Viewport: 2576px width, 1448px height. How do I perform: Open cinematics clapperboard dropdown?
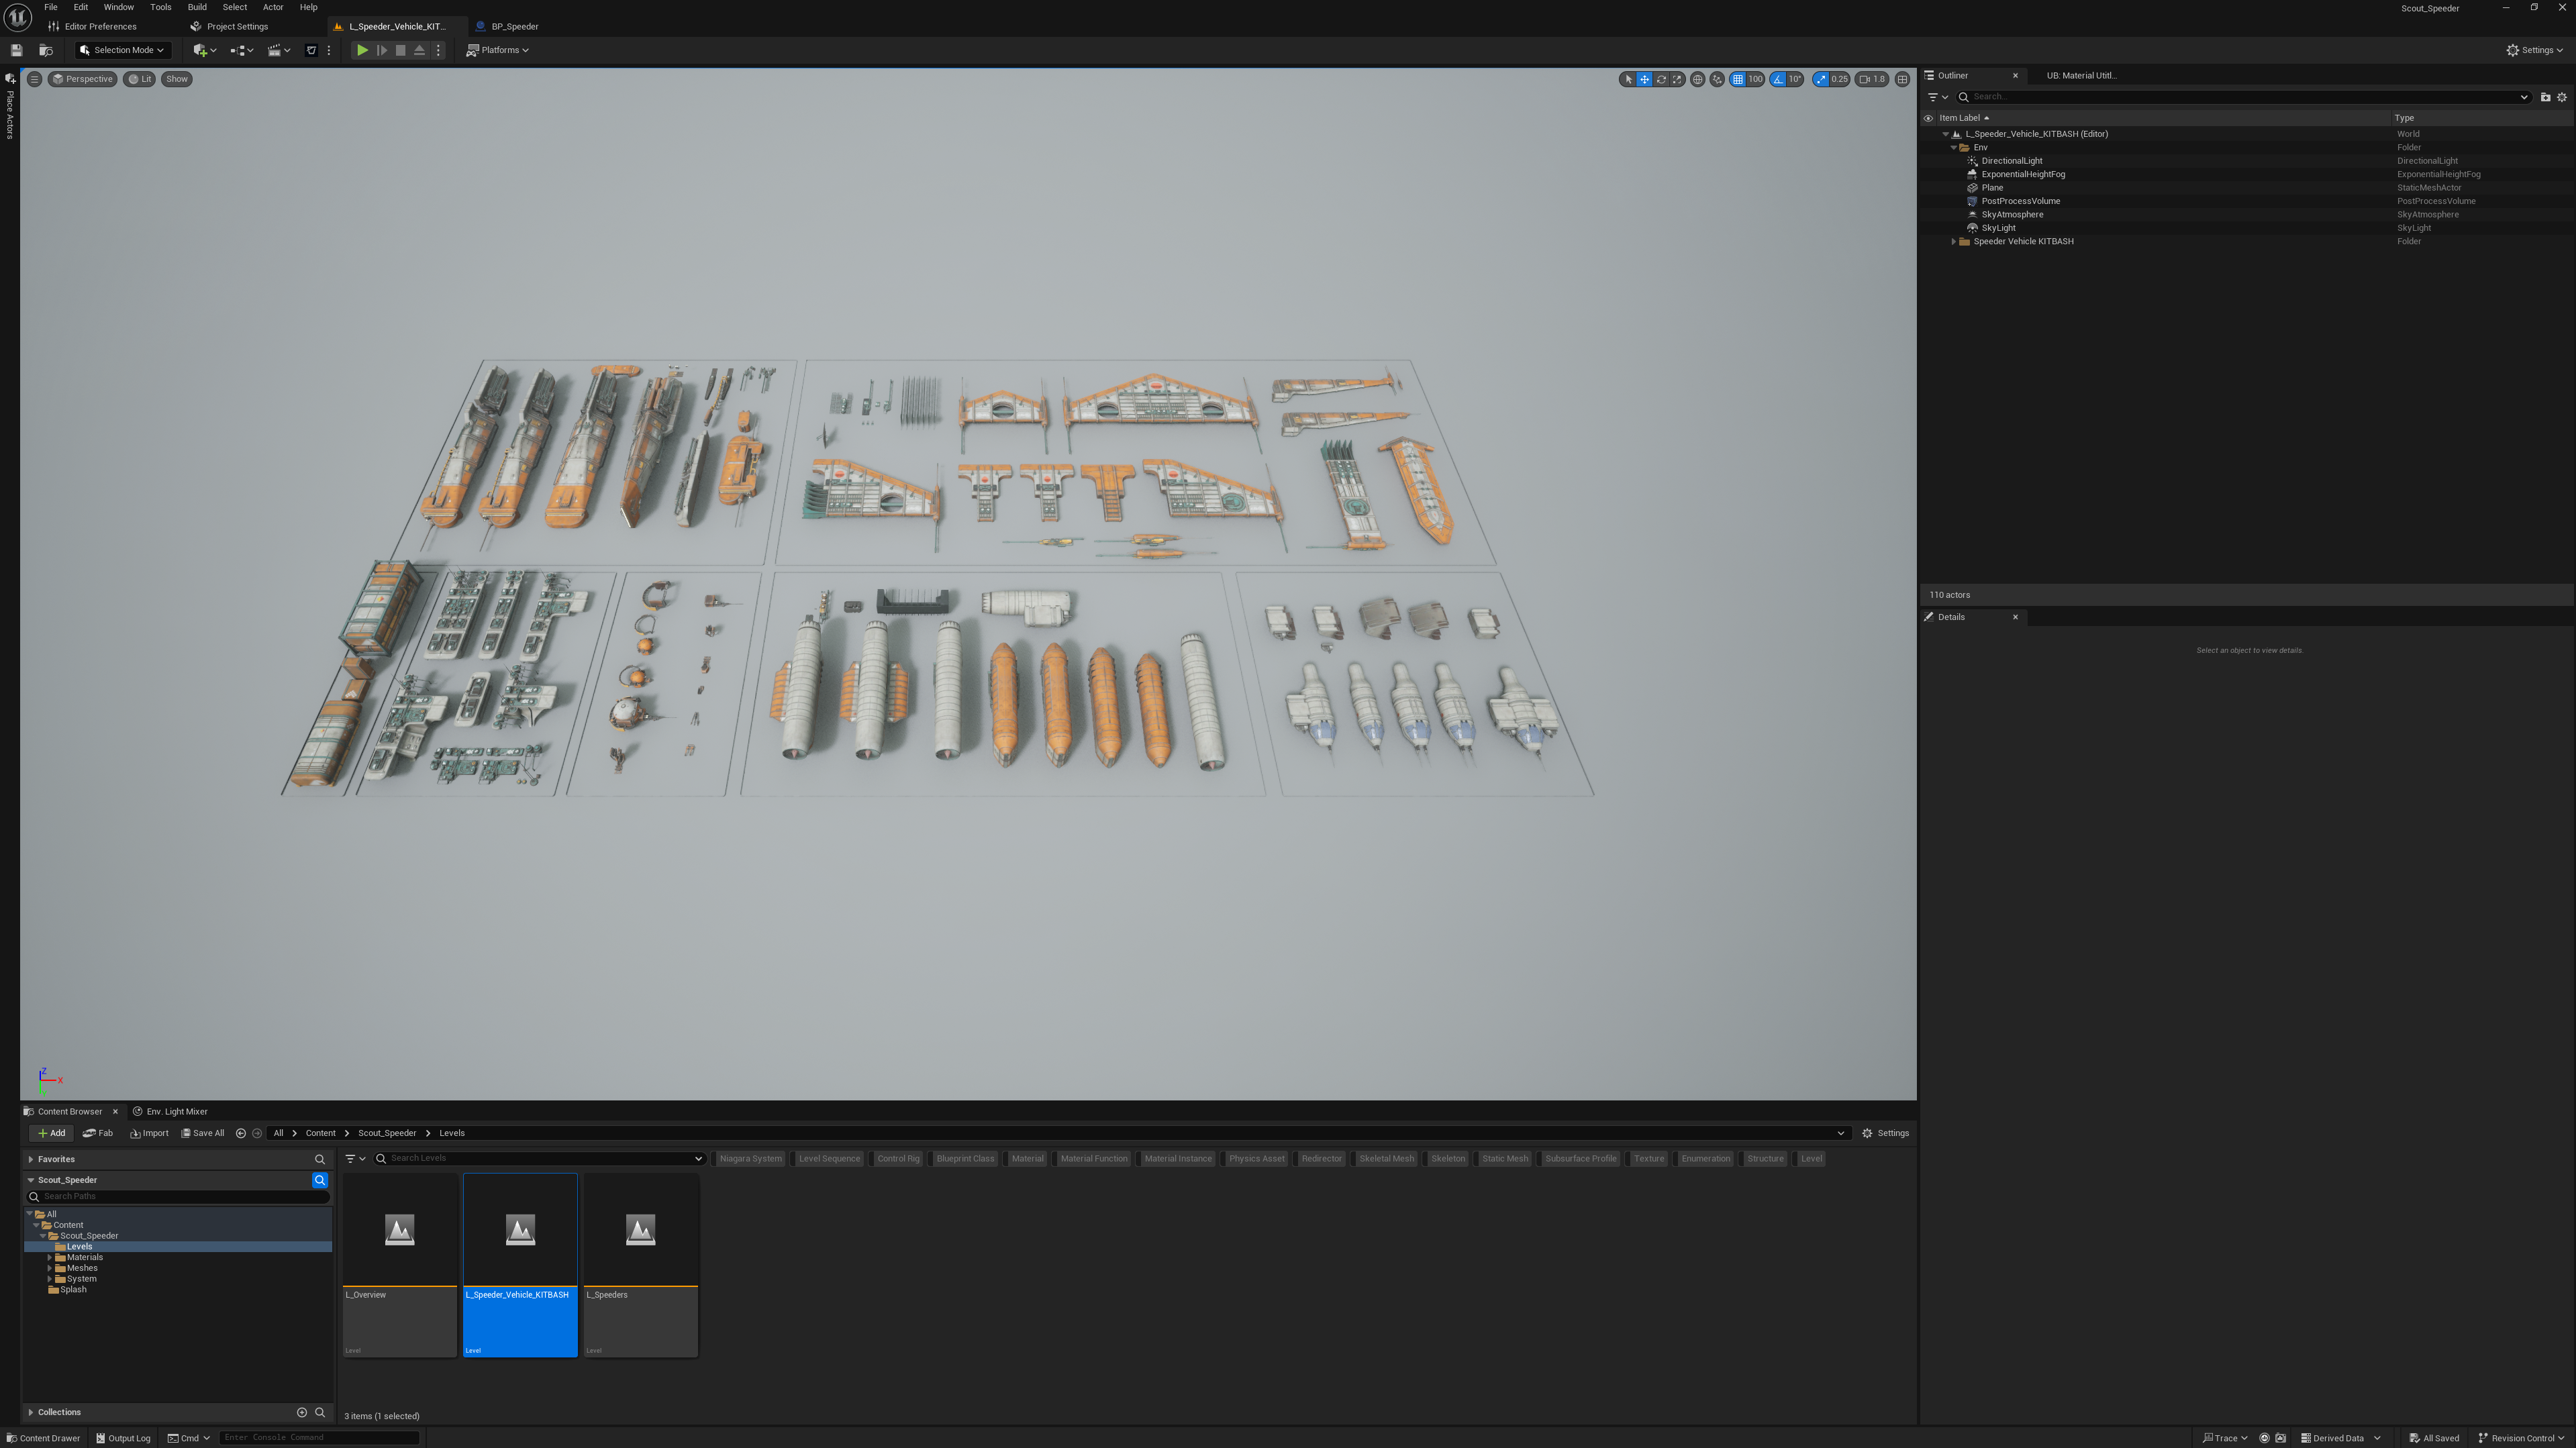tap(277, 50)
